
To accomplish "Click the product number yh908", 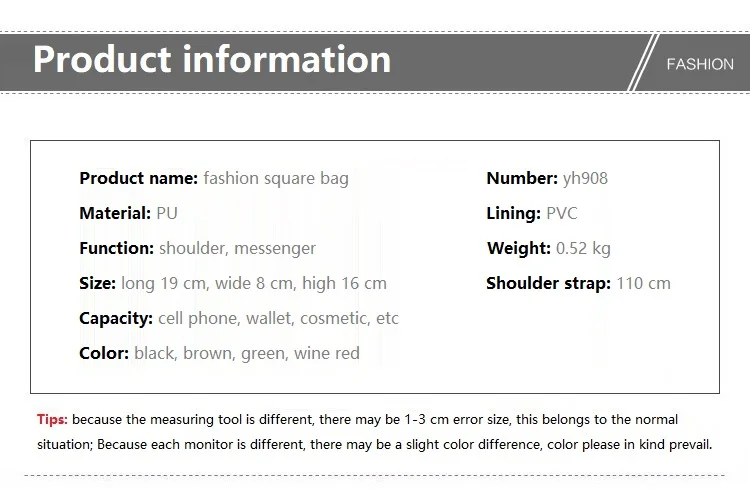I will 585,178.
